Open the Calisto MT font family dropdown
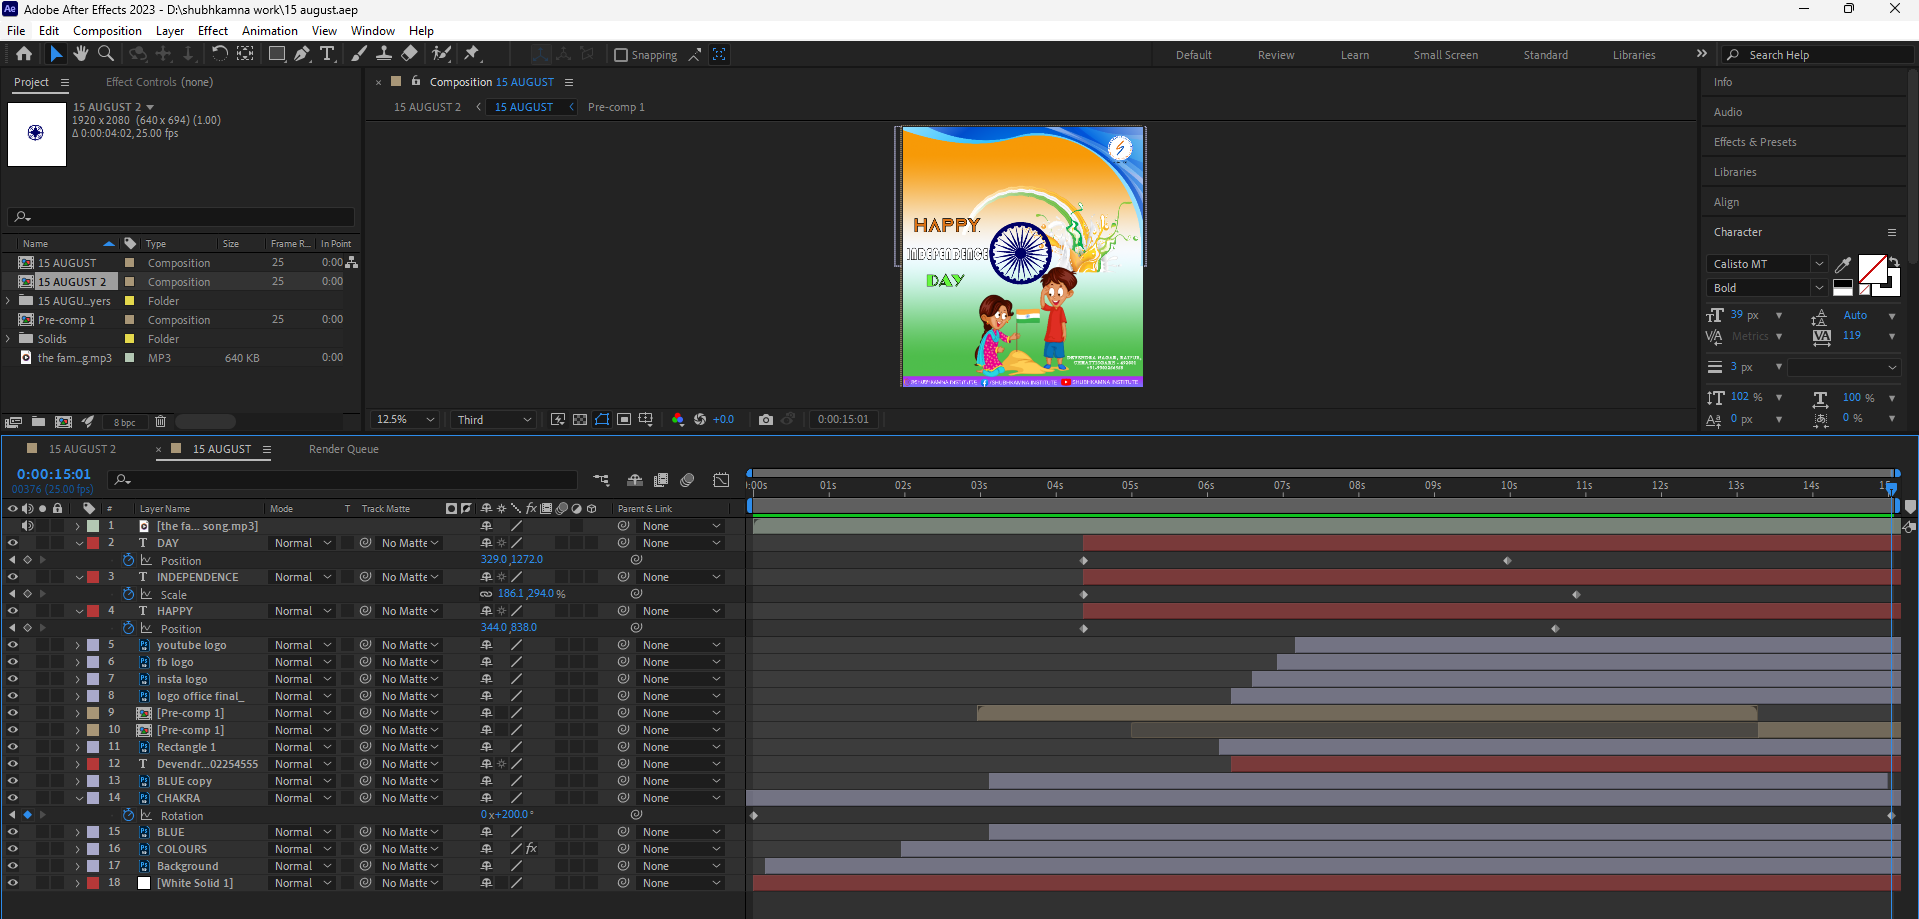This screenshot has width=1919, height=919. coord(1767,264)
